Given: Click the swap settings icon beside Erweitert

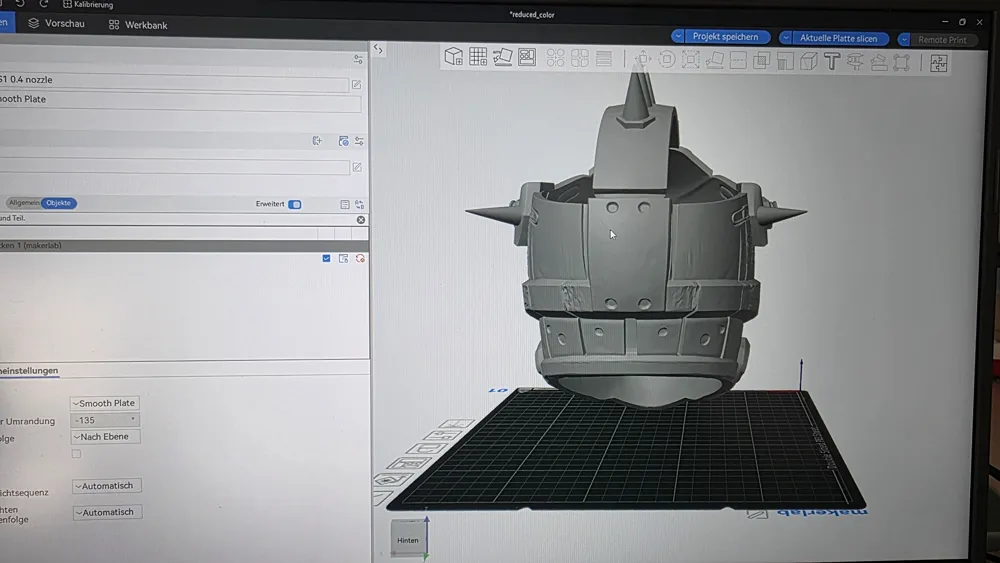Looking at the screenshot, I should pos(360,205).
